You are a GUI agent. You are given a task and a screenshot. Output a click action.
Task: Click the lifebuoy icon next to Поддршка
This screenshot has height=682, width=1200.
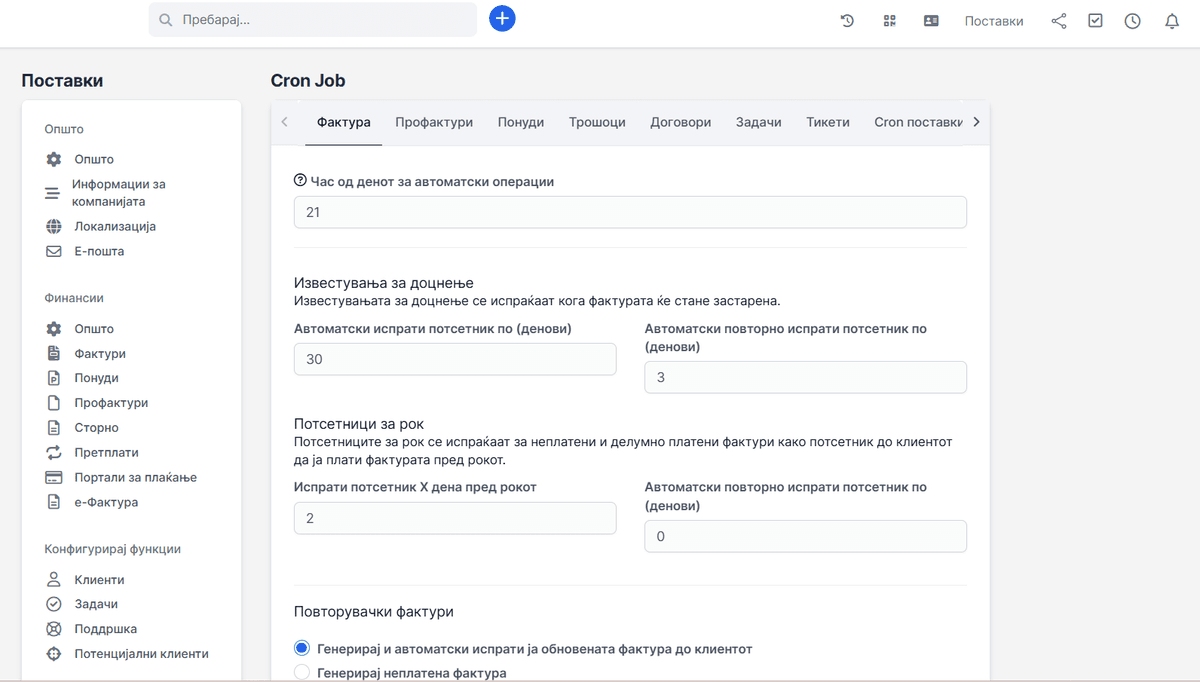[x=54, y=629]
